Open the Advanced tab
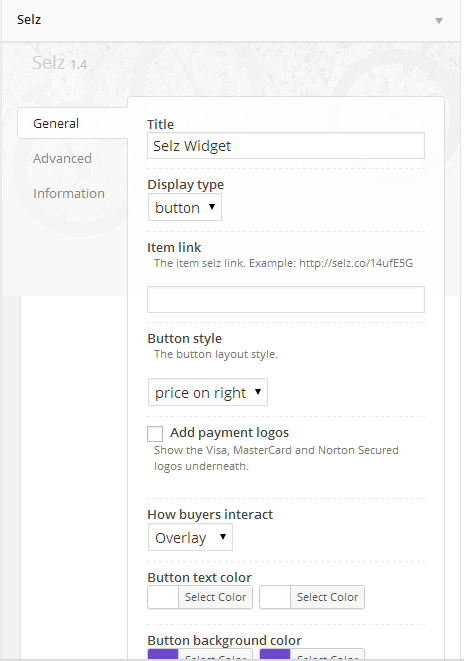Image resolution: width=464 pixels, height=661 pixels. (62, 159)
